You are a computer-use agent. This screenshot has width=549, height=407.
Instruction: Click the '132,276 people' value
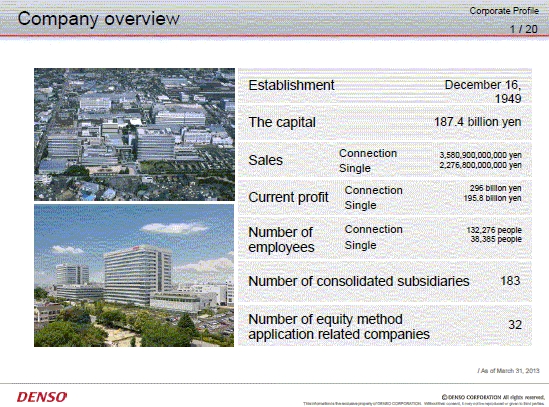[x=494, y=230]
